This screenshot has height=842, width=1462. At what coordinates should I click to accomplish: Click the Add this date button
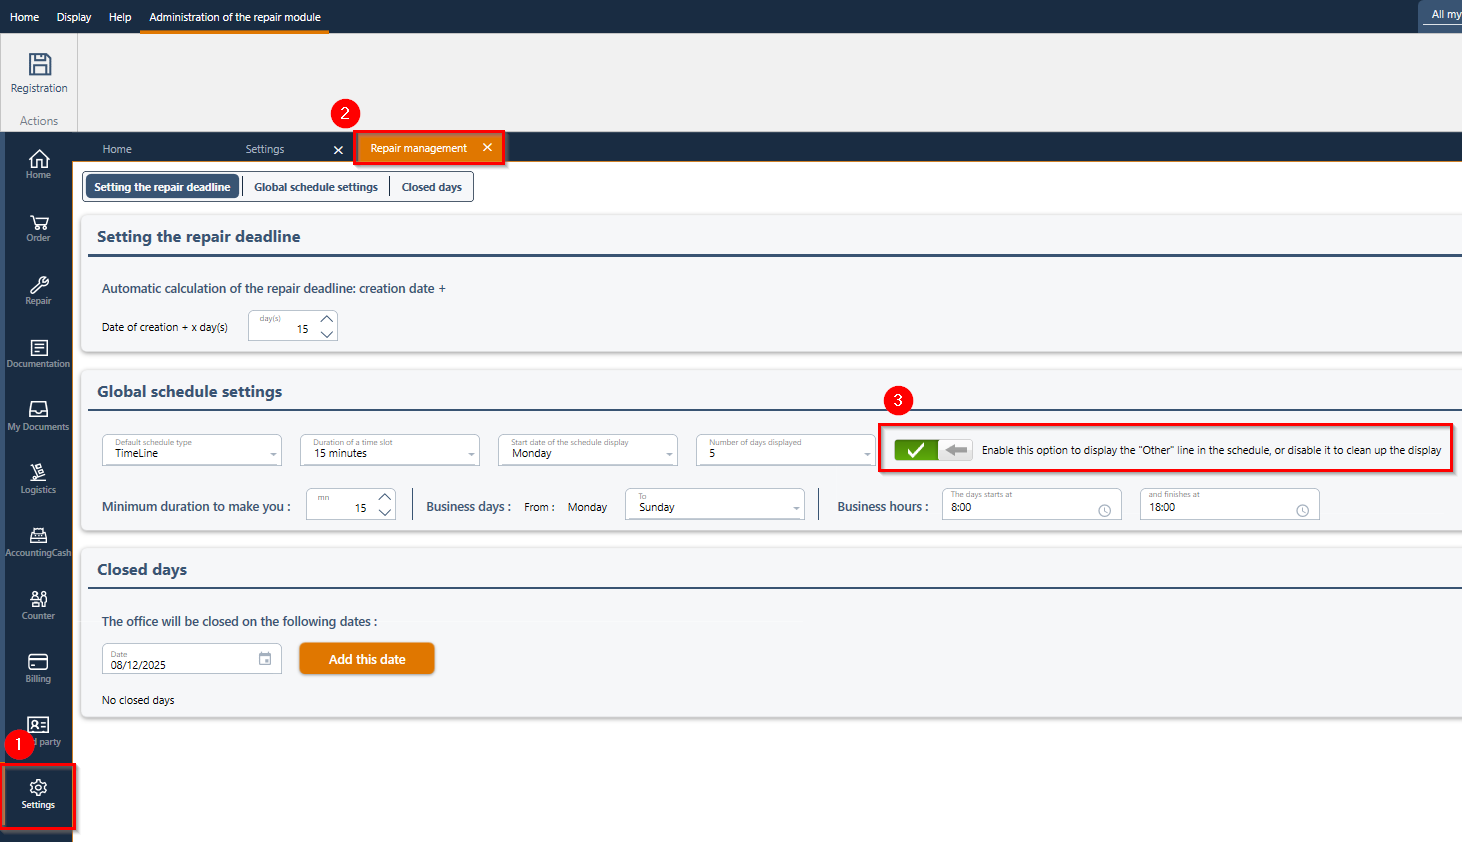(x=367, y=659)
